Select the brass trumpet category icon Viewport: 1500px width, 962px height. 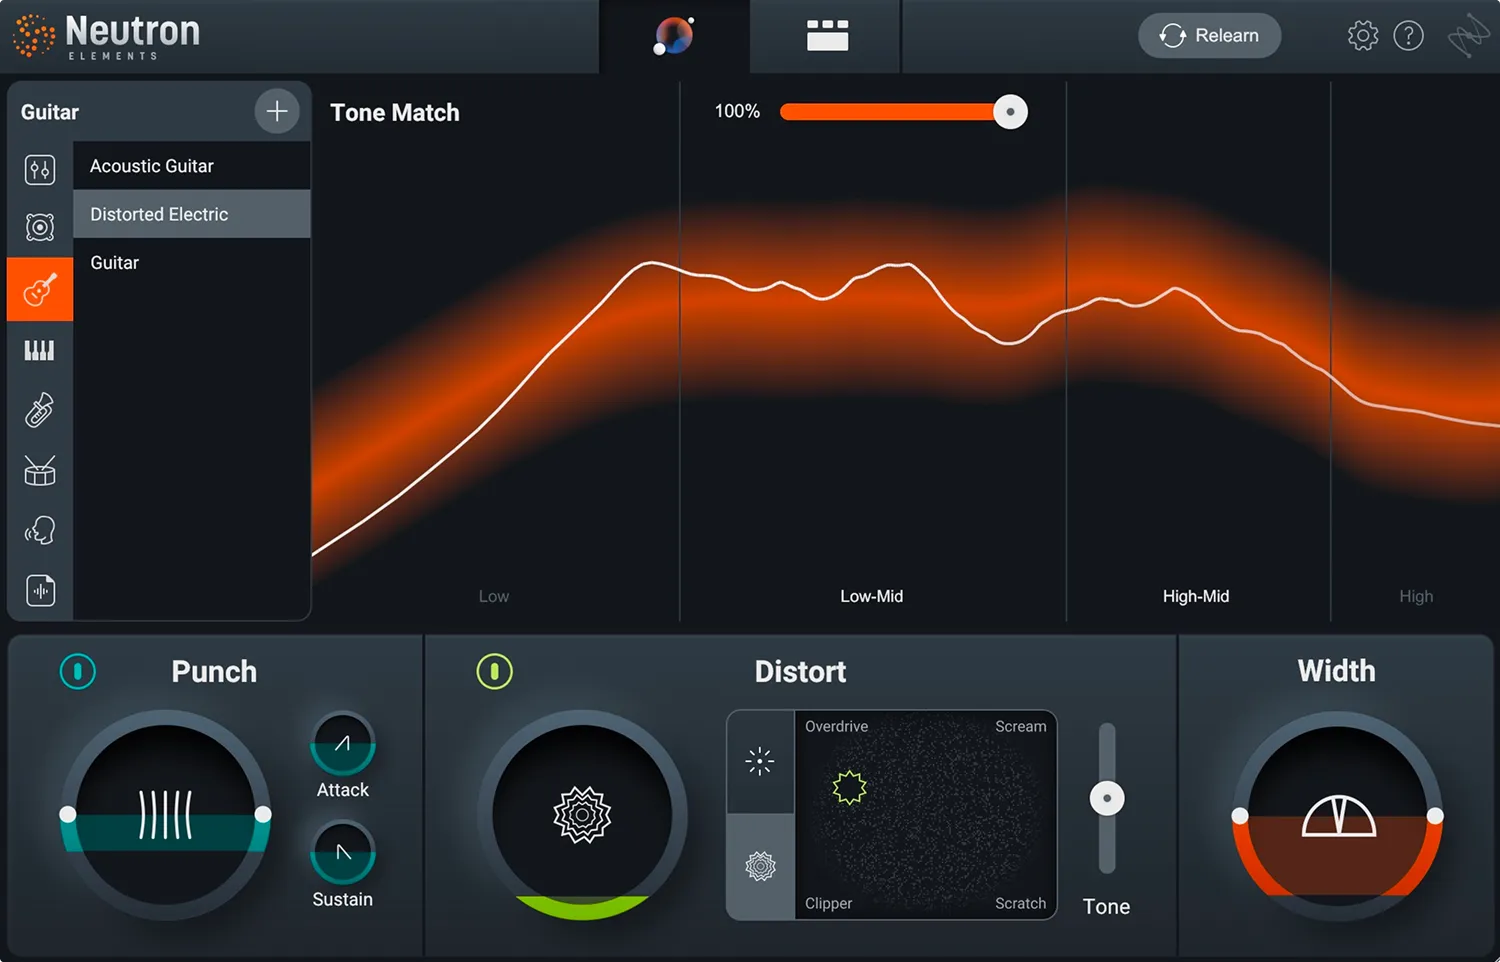[x=40, y=410]
